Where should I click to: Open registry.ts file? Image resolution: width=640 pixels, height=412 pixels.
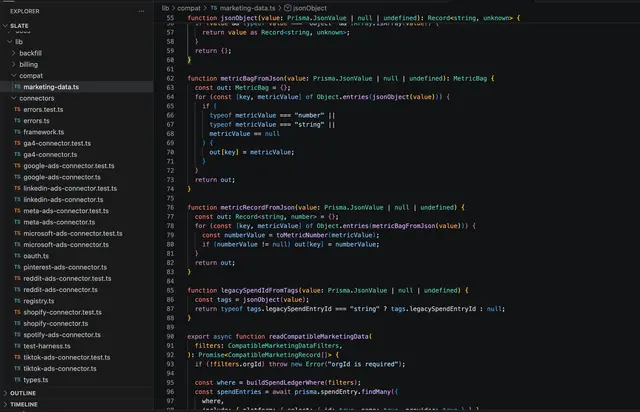coord(39,301)
